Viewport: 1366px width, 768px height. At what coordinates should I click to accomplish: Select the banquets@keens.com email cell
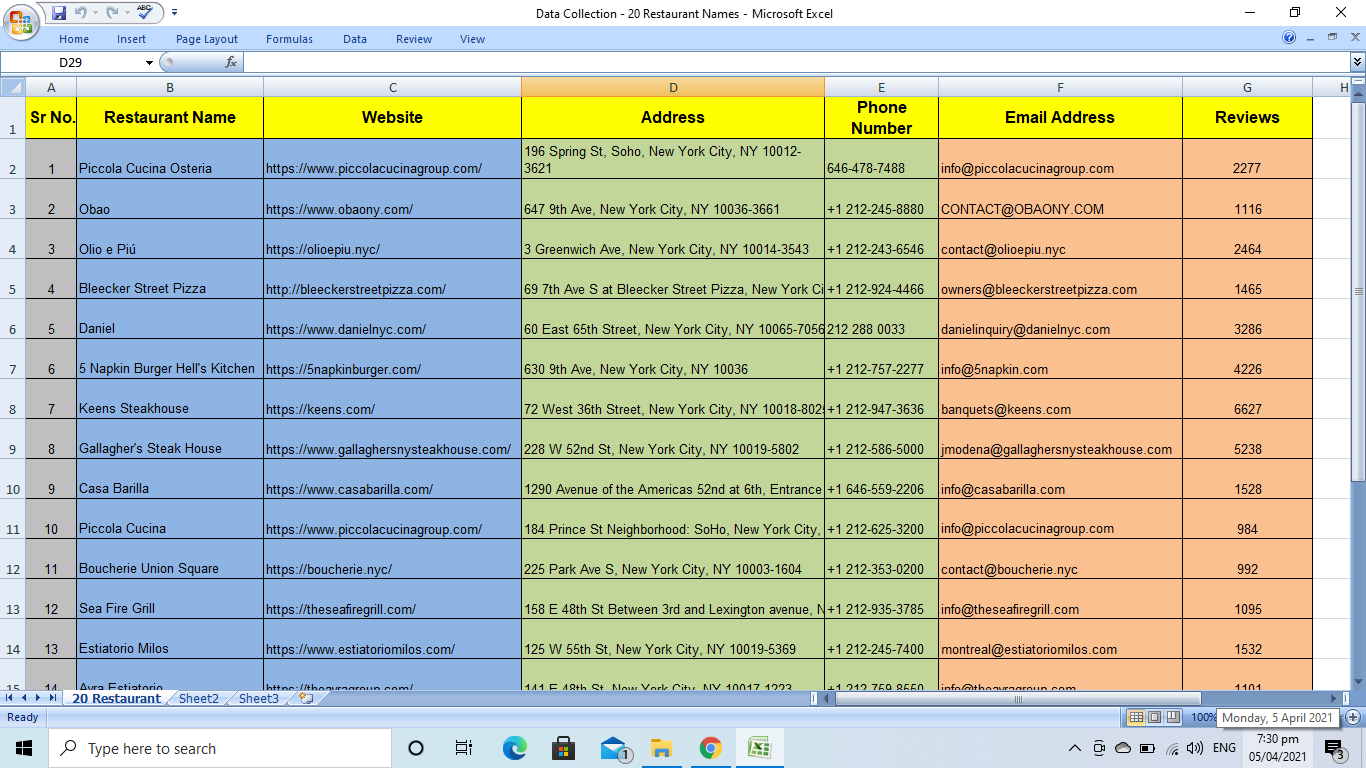tap(1060, 399)
